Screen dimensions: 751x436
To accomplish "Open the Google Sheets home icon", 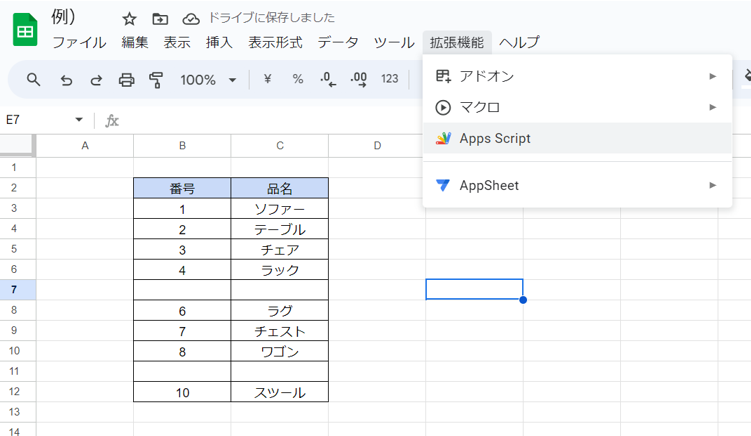I will [x=25, y=30].
